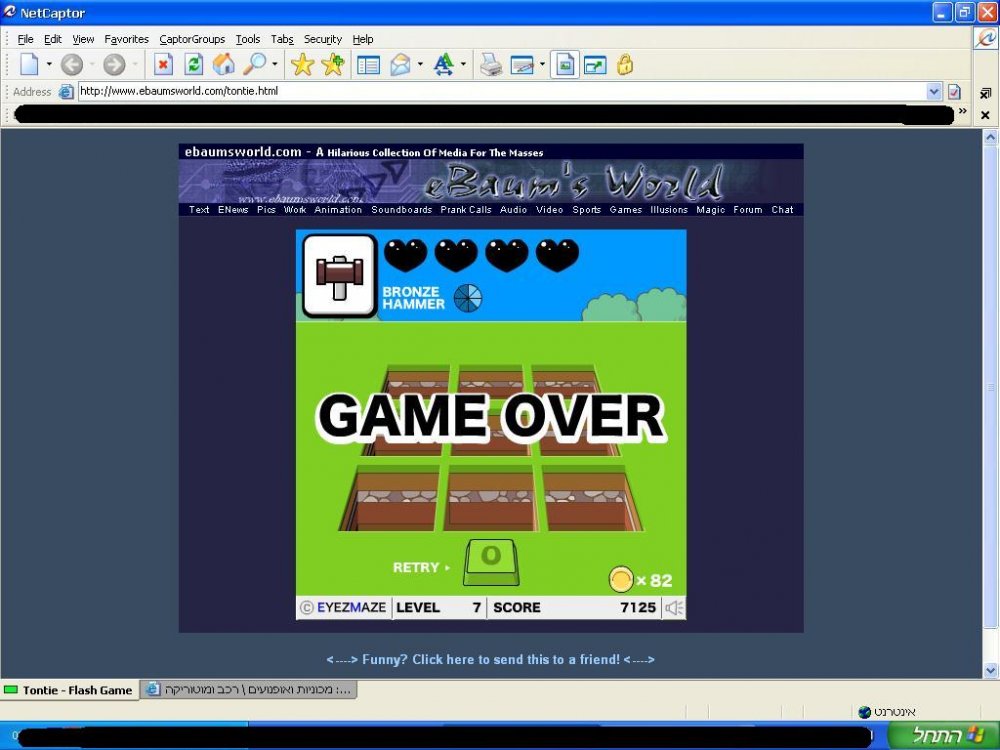The height and width of the screenshot is (750, 1000).
Task: Expand the links bar overflow chevron
Action: tap(962, 111)
